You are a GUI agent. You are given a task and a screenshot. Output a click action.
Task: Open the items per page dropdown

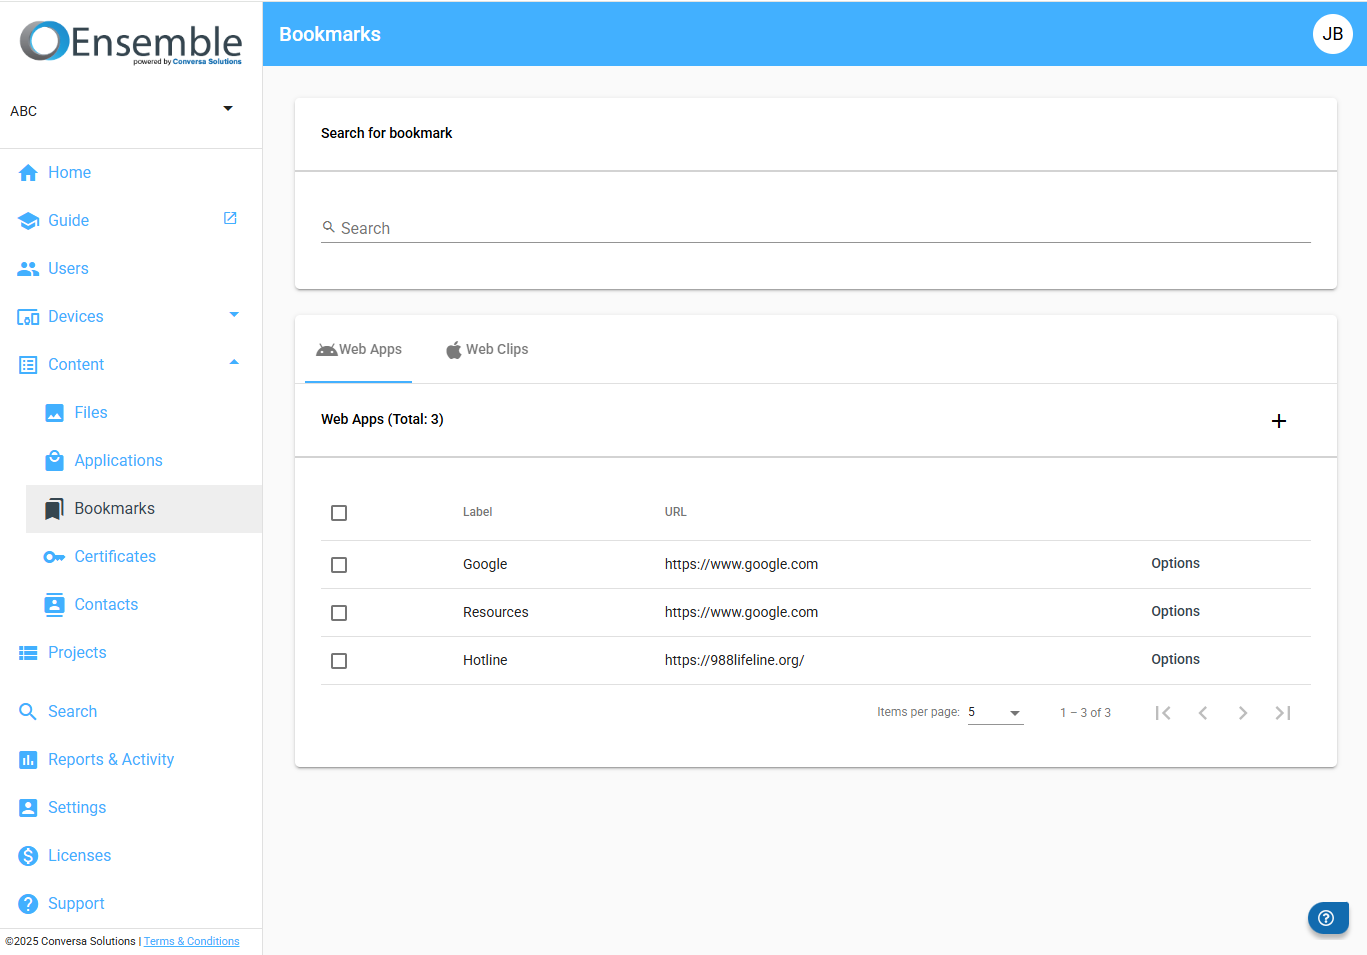click(x=995, y=713)
